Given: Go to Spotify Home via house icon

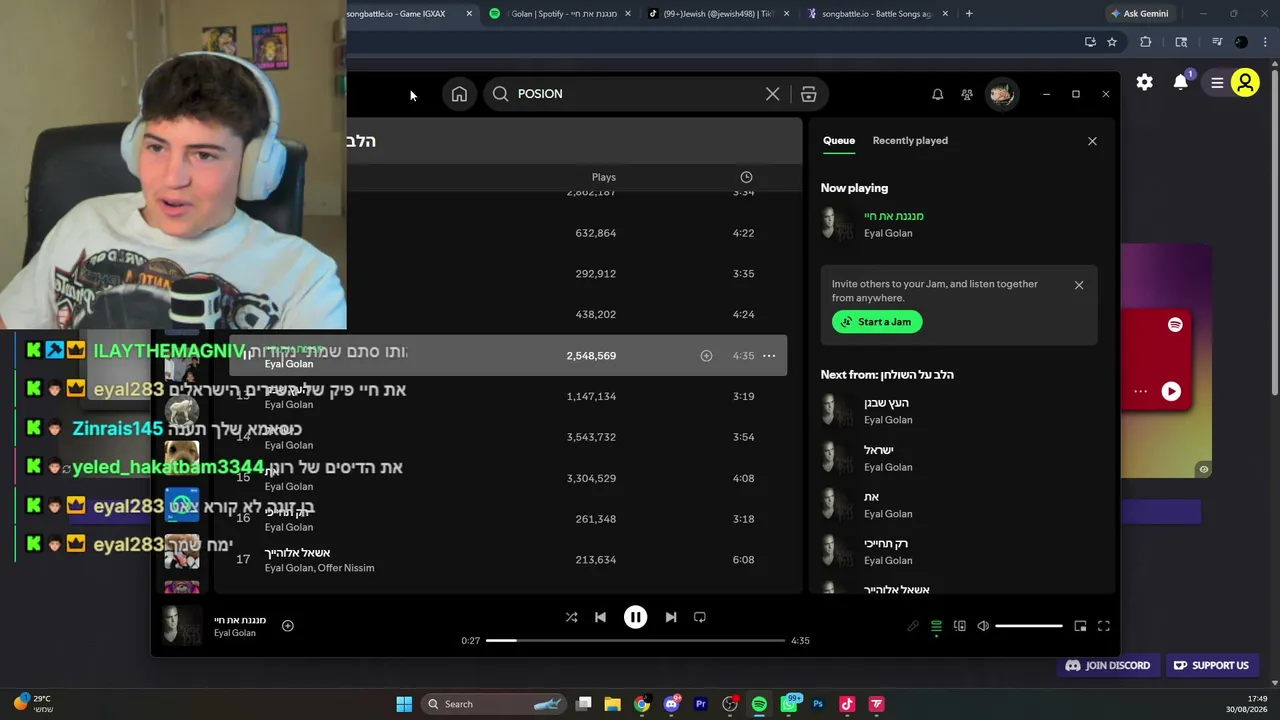Looking at the screenshot, I should point(459,94).
